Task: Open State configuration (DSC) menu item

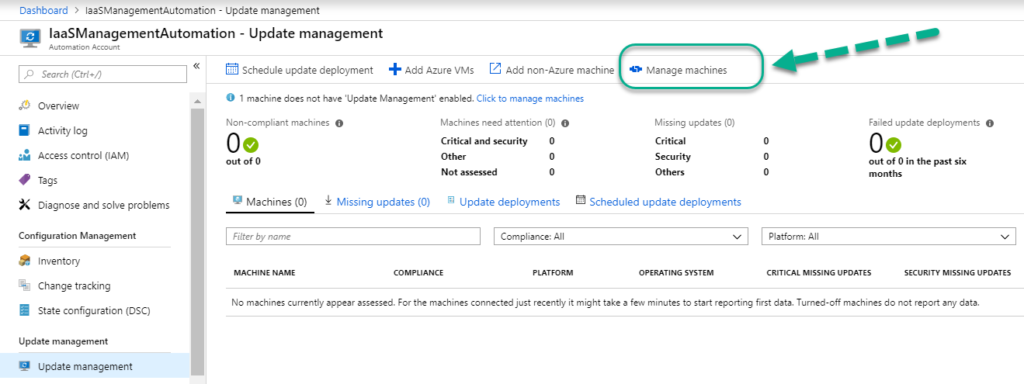Action: (x=95, y=311)
